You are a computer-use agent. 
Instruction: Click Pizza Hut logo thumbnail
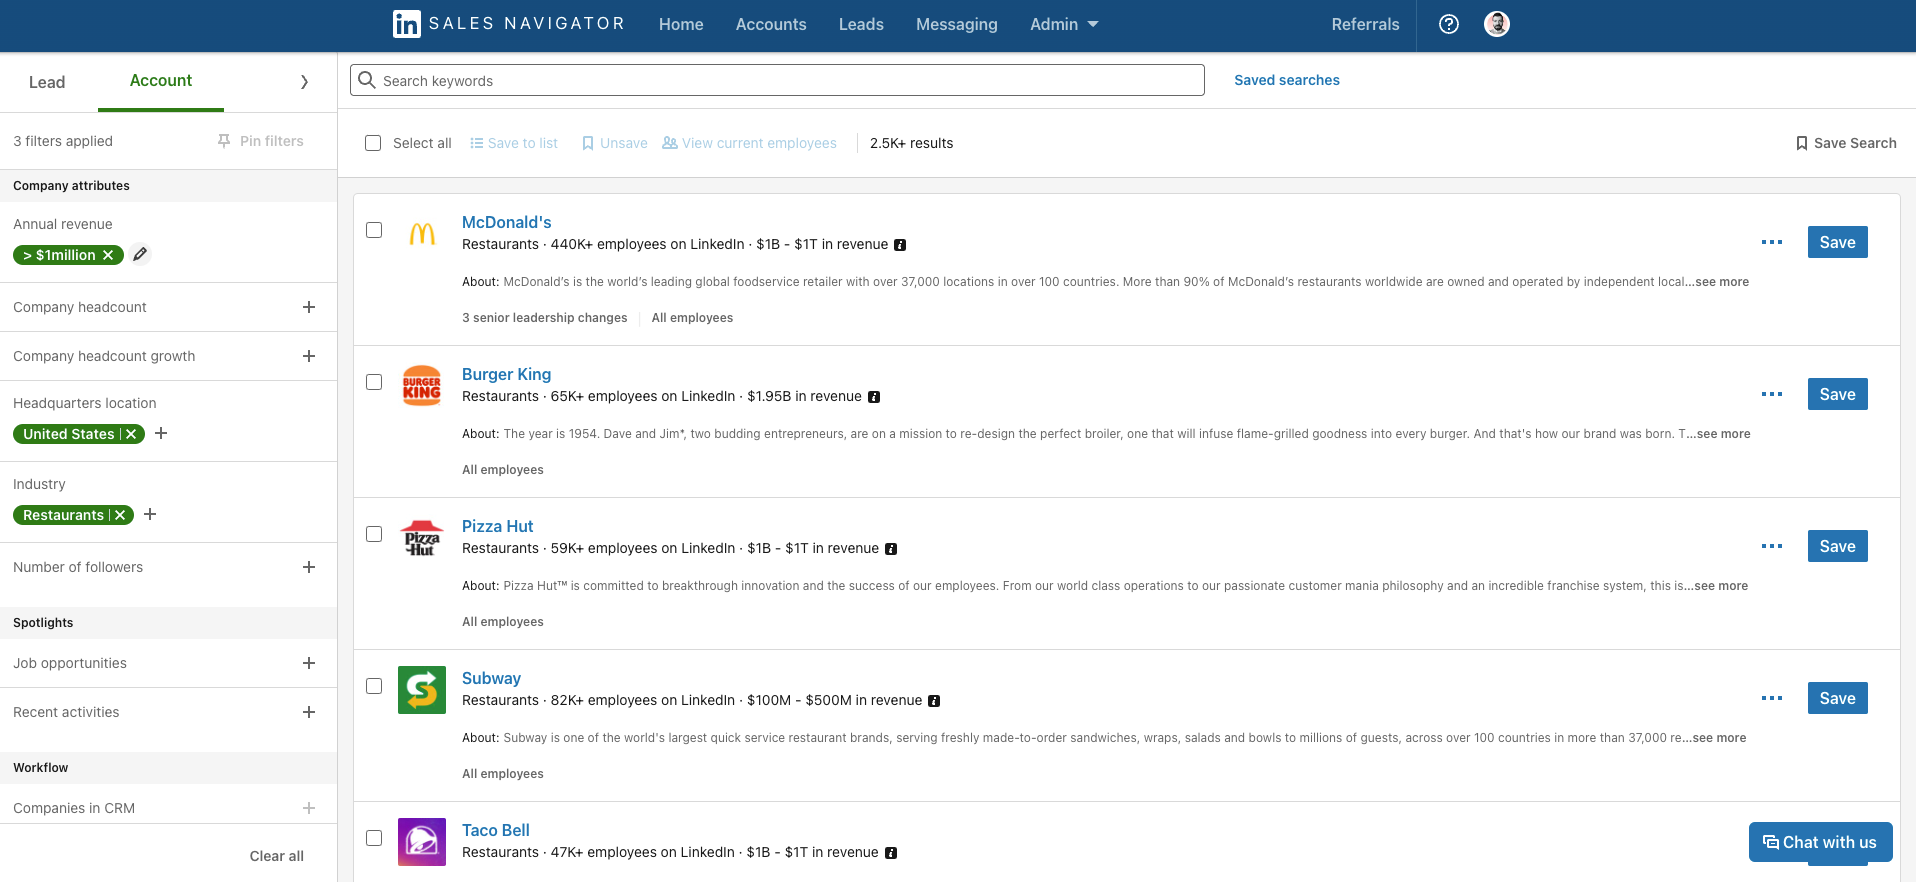pyautogui.click(x=422, y=538)
